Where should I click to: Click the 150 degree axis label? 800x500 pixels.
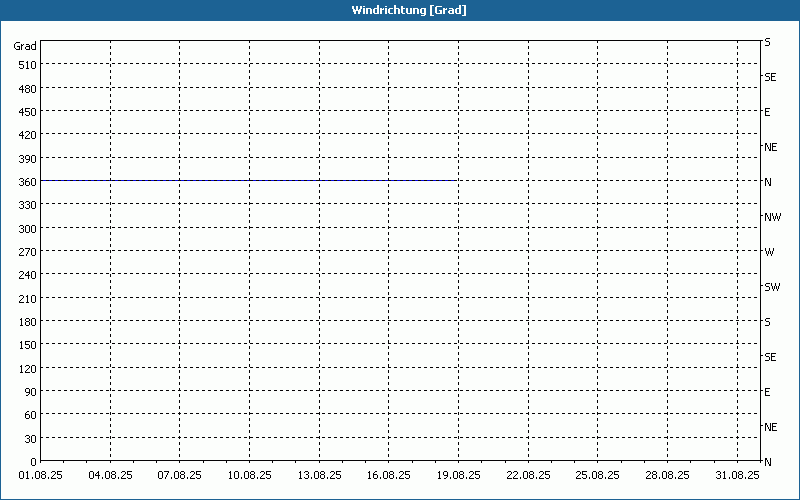(x=28, y=345)
